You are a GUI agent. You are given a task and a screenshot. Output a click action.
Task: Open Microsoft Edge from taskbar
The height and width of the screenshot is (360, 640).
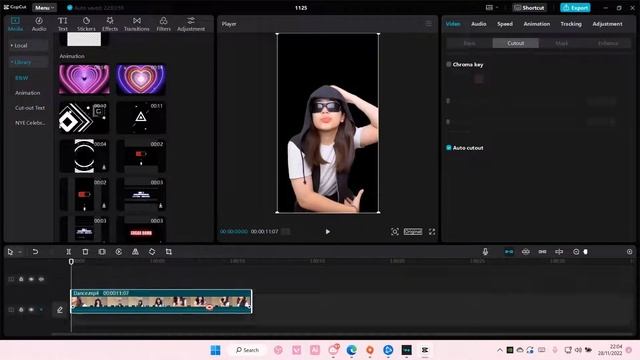351,350
